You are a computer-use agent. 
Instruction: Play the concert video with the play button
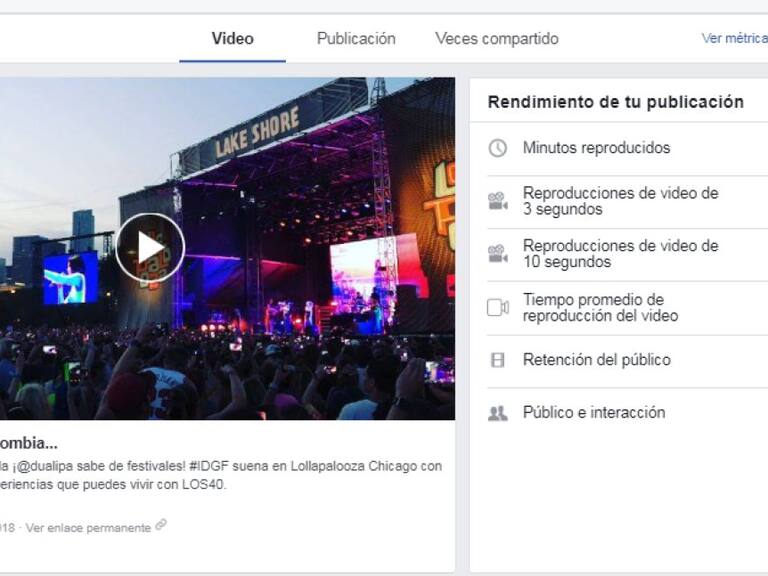point(150,248)
